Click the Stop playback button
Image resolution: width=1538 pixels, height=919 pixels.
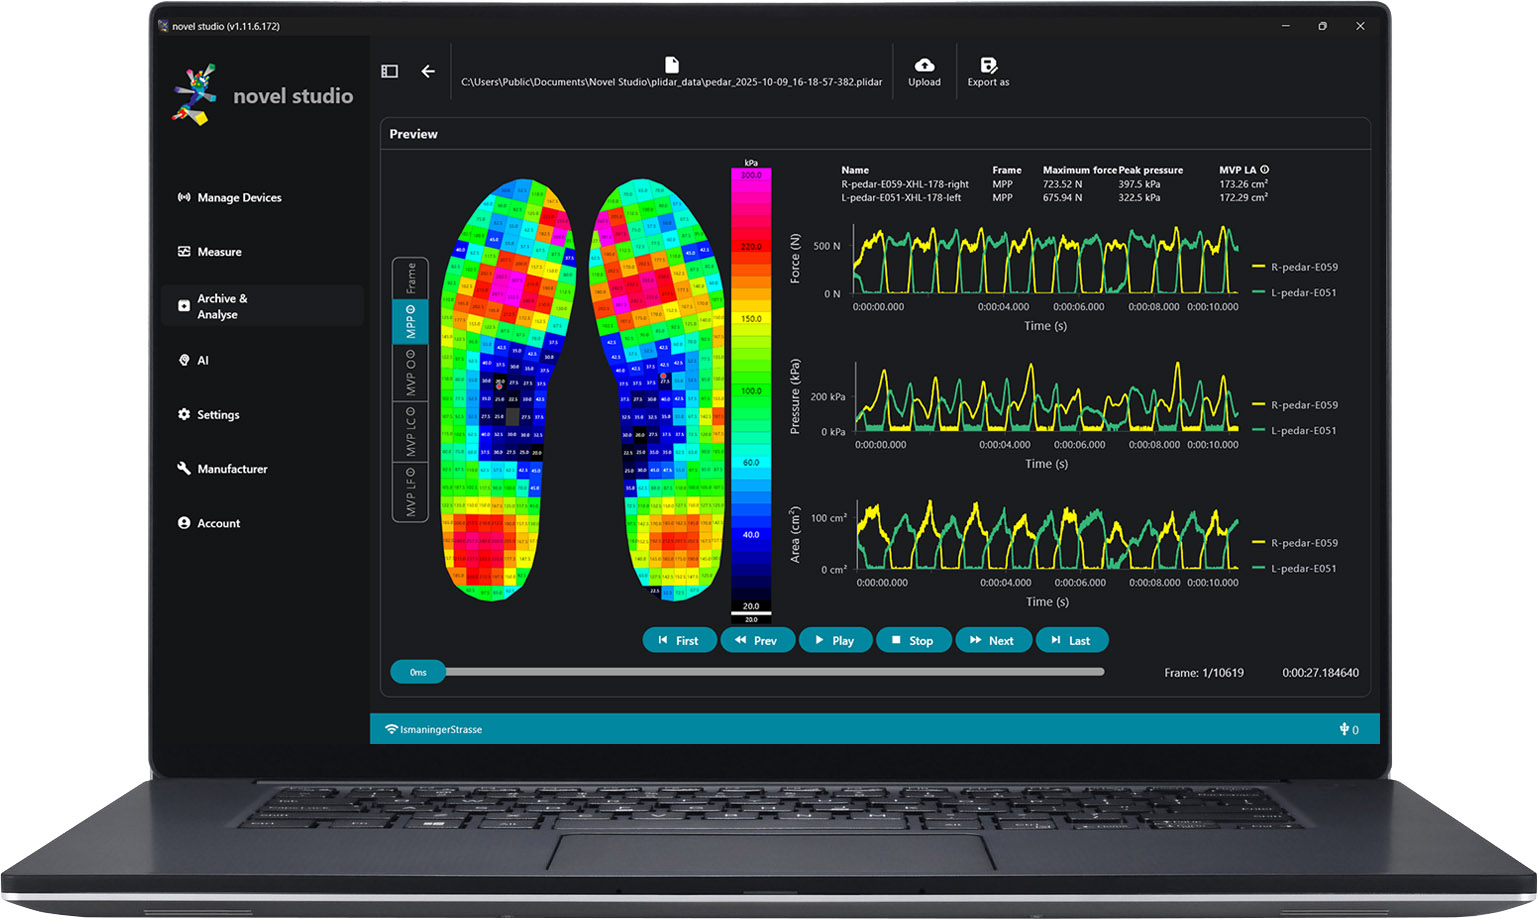(912, 641)
